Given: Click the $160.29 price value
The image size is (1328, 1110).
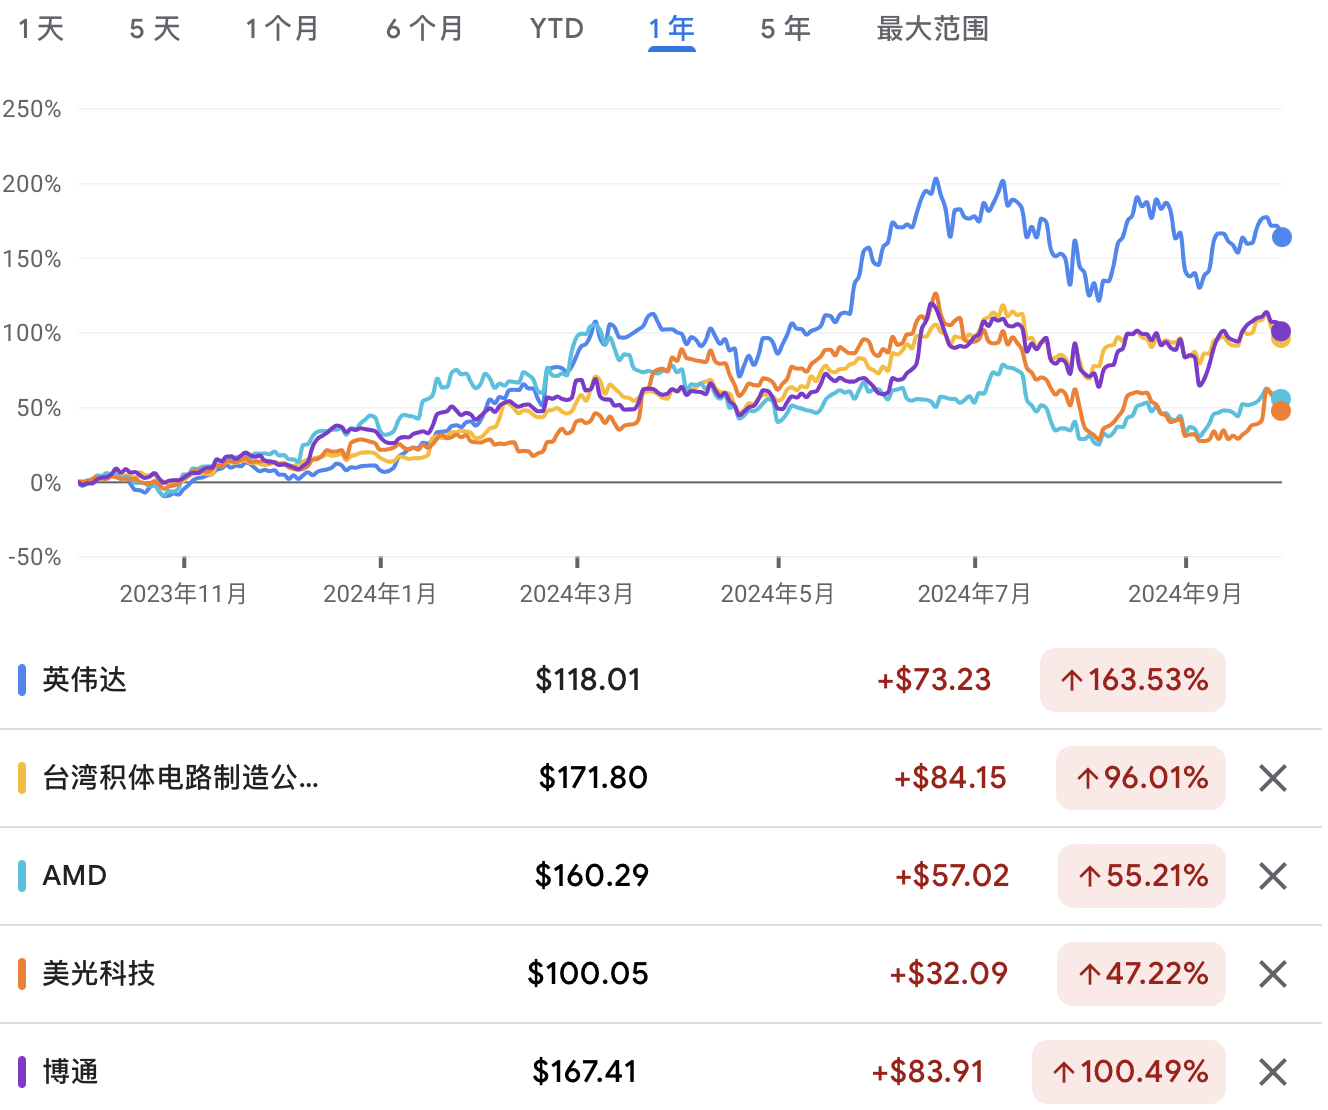Looking at the screenshot, I should 592,876.
